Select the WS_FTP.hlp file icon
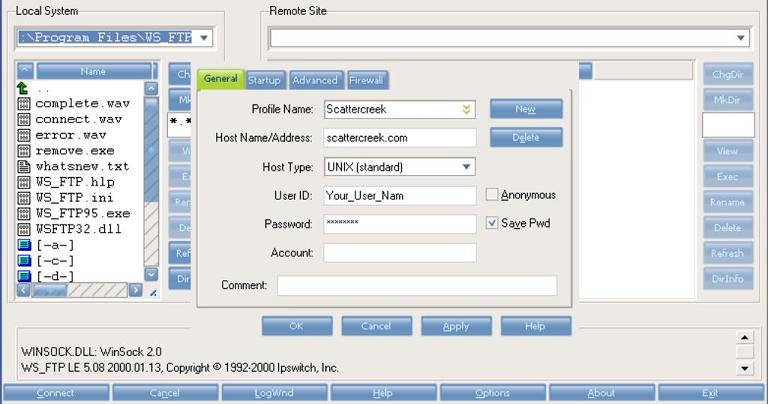 coord(24,182)
